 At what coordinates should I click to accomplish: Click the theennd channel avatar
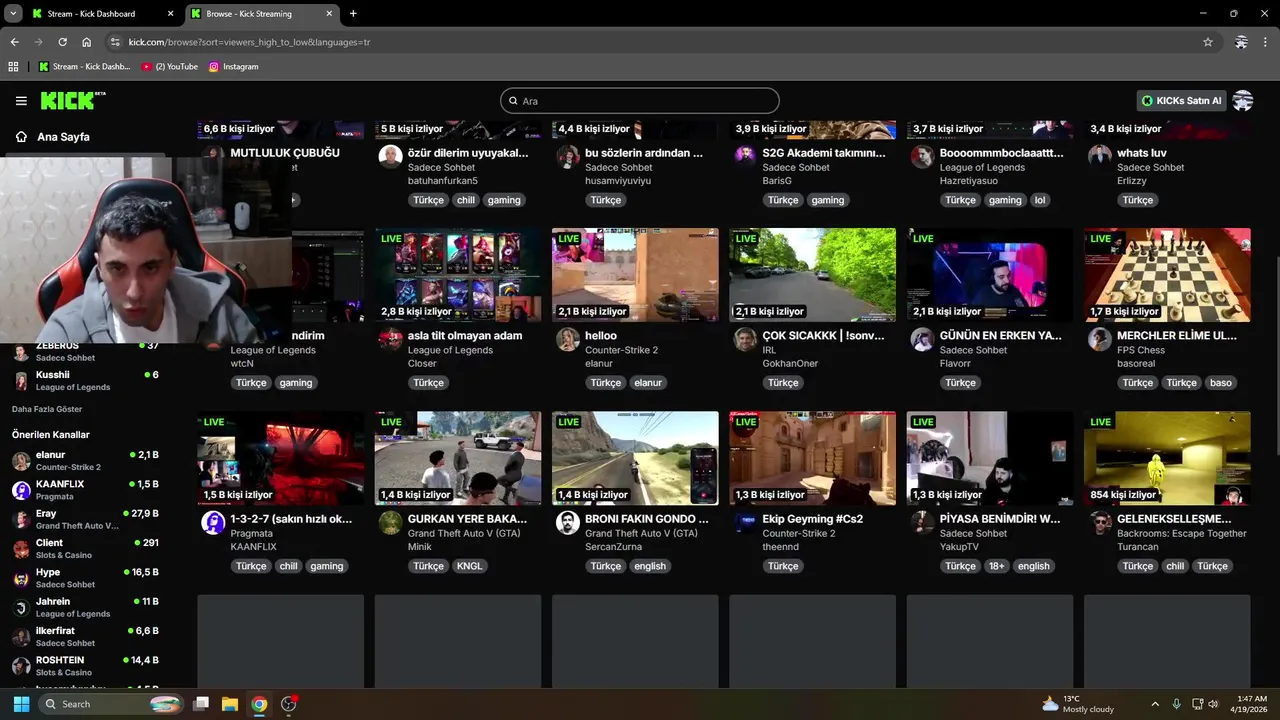(x=745, y=523)
